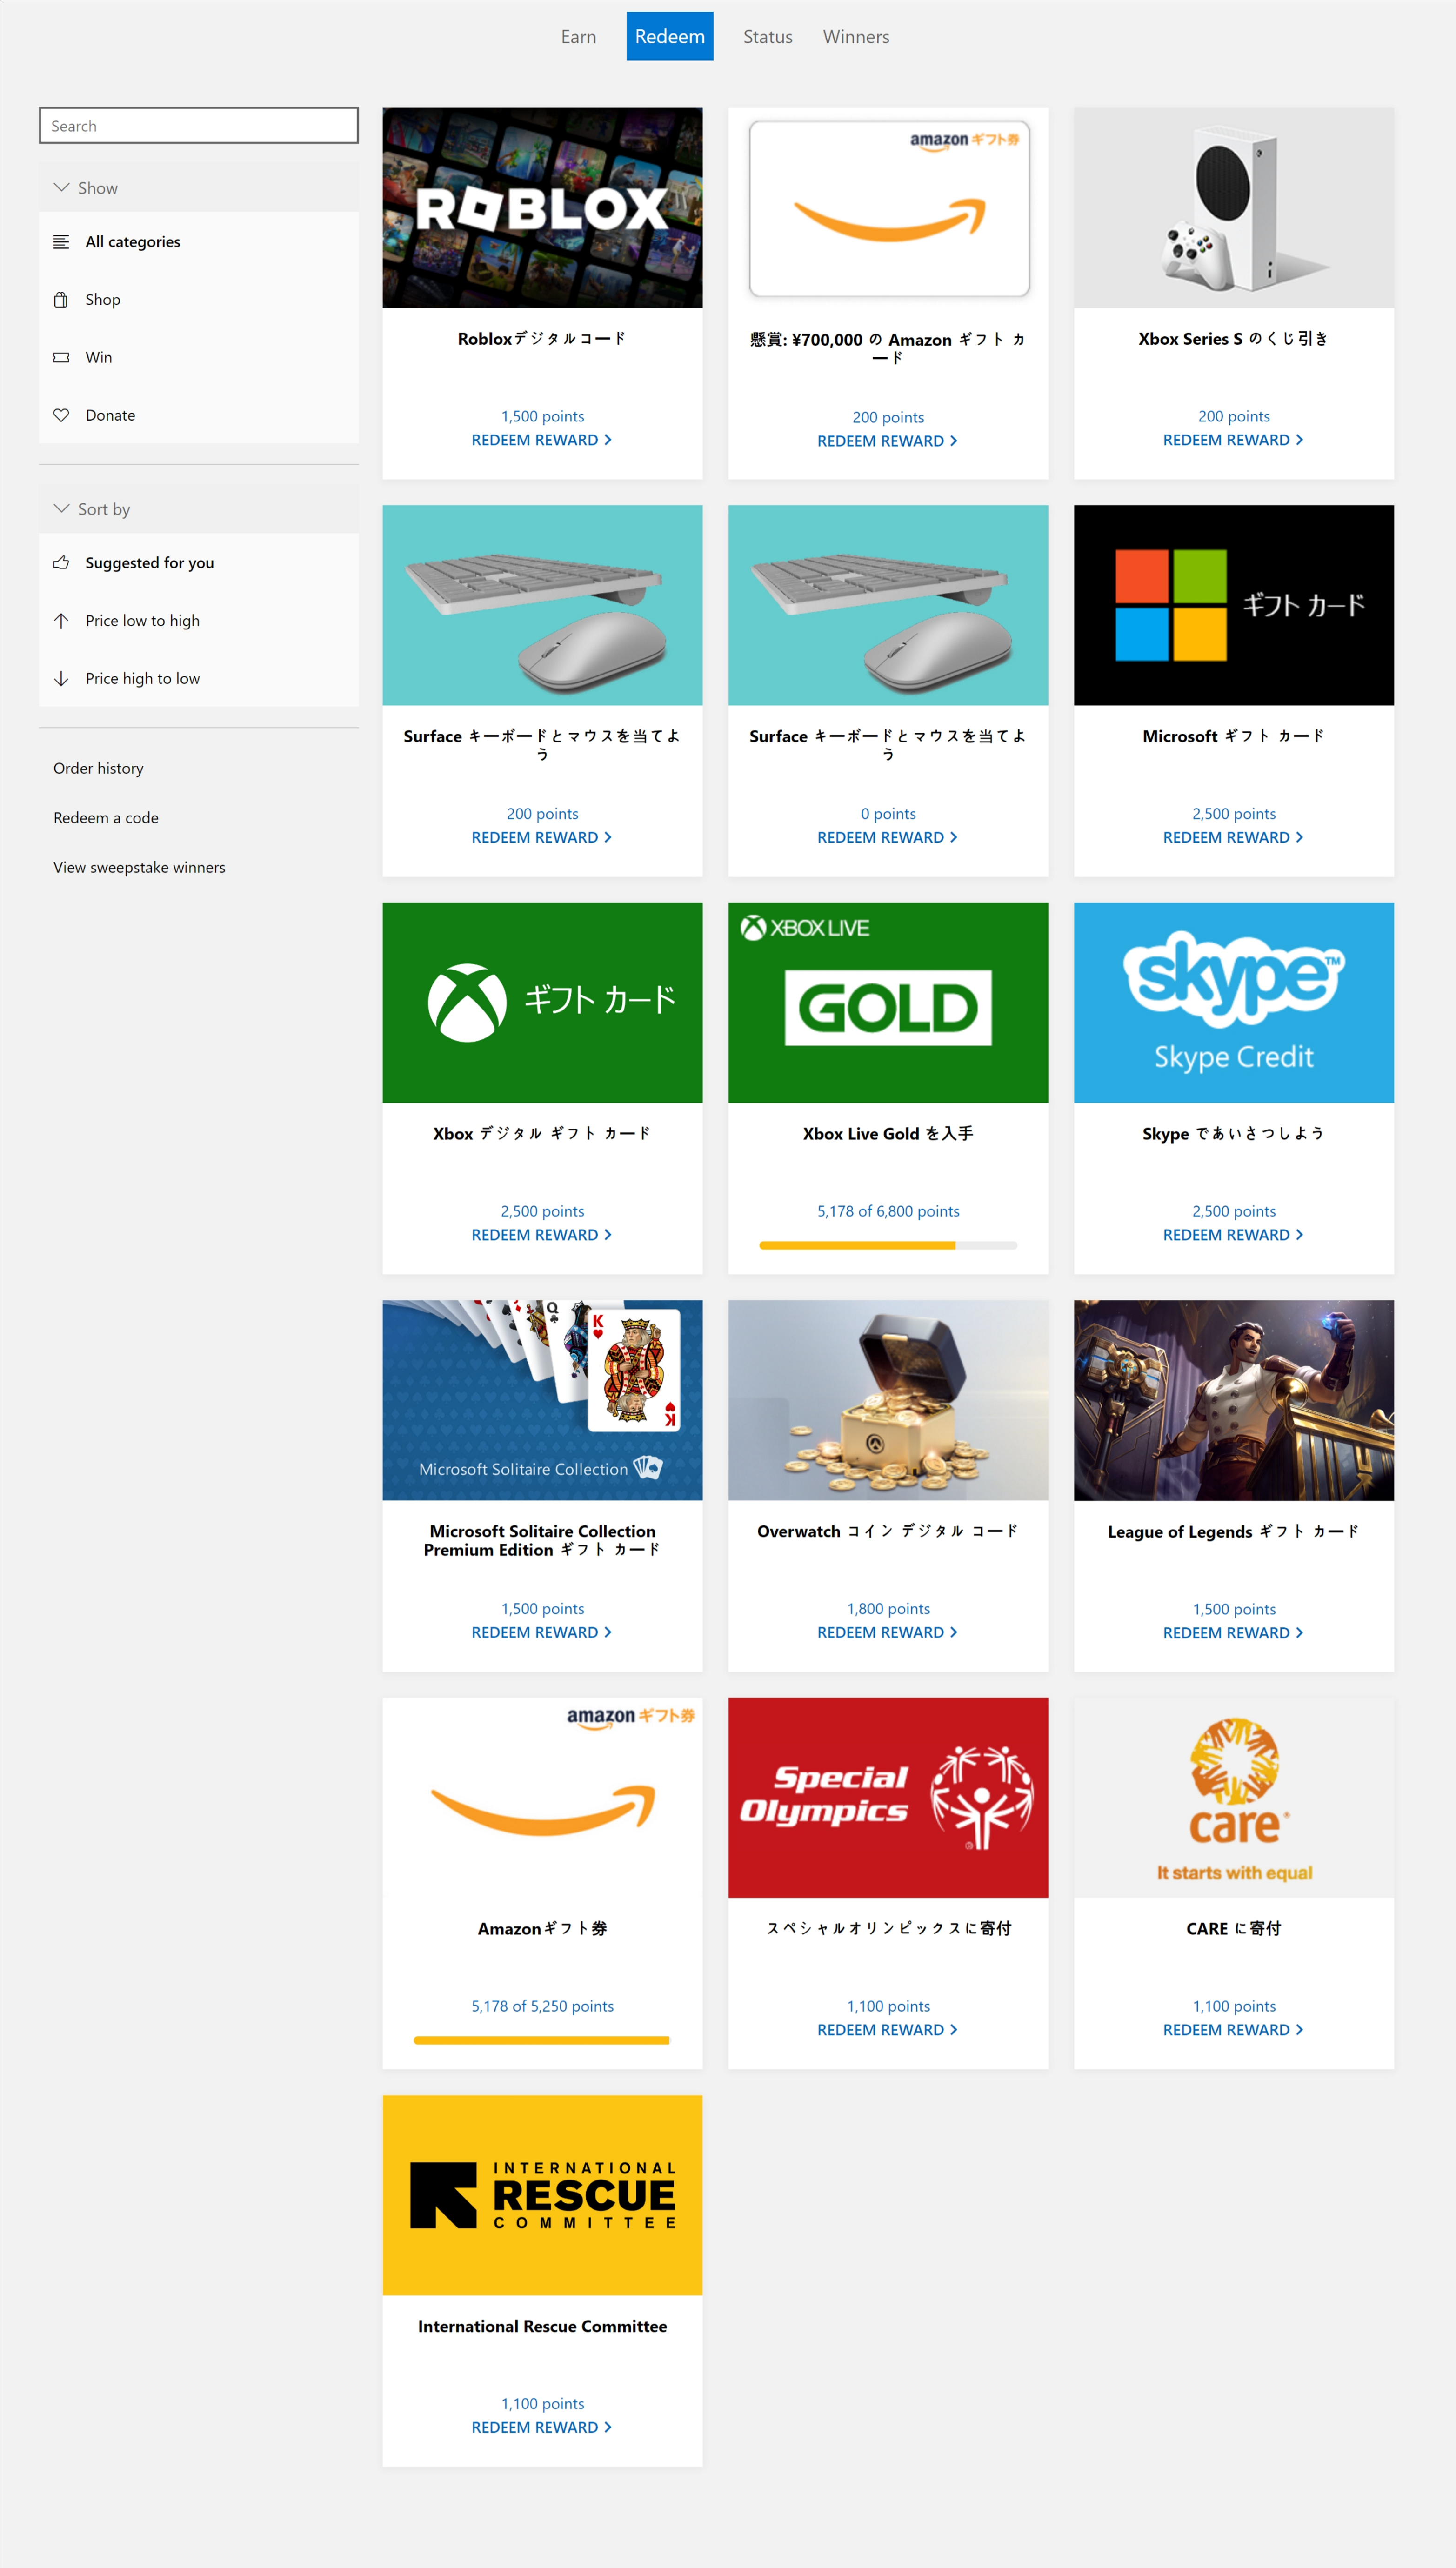Collapse the Sort by section

[62, 509]
